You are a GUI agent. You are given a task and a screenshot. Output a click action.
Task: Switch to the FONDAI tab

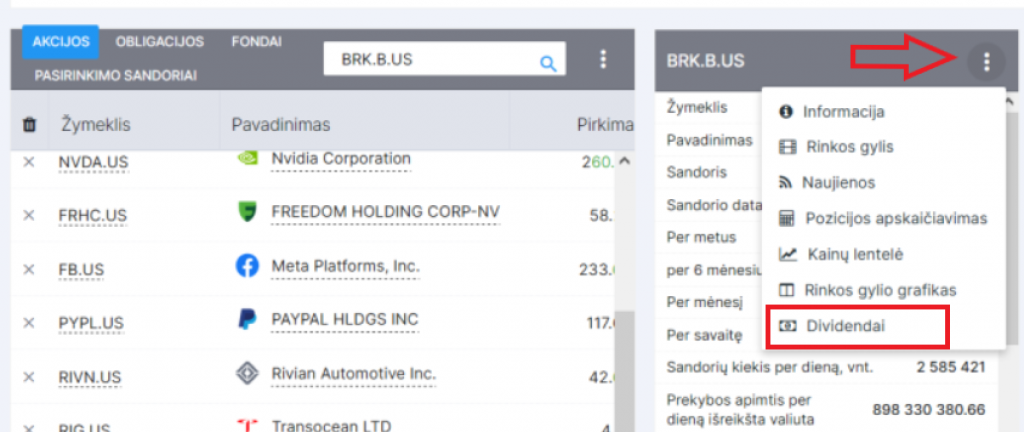tap(256, 42)
